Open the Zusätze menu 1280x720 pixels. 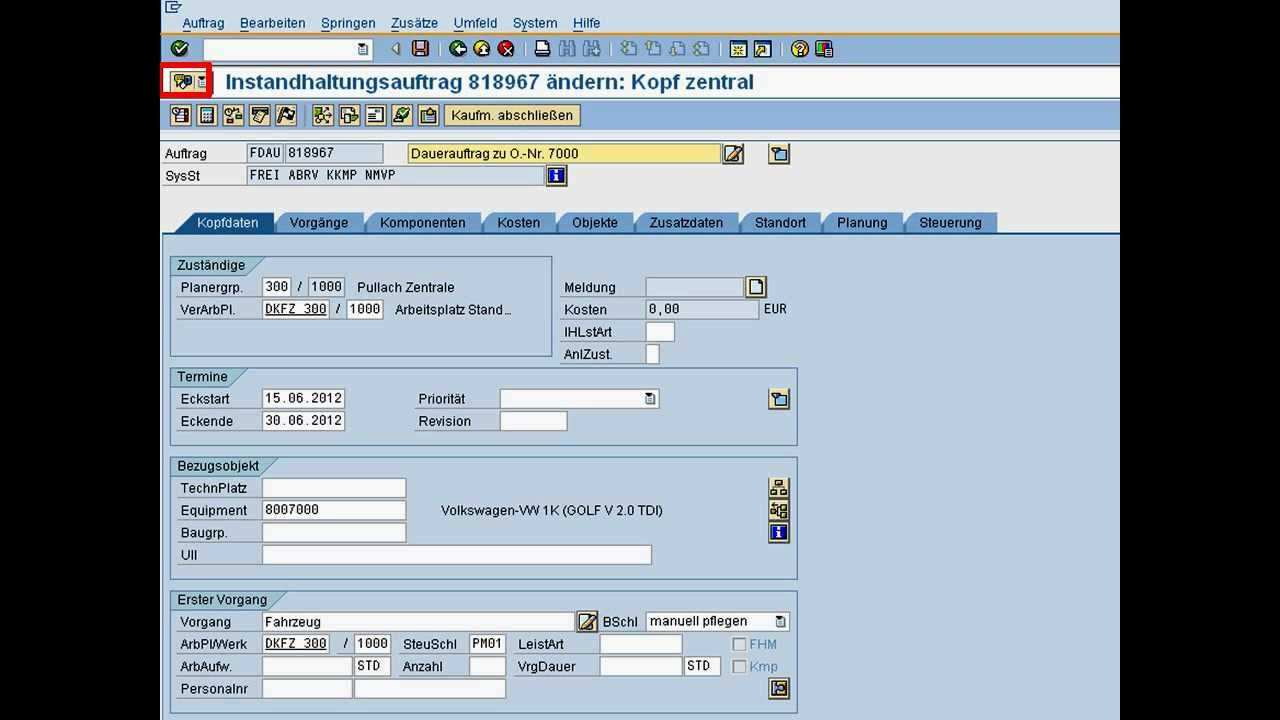pyautogui.click(x=414, y=23)
